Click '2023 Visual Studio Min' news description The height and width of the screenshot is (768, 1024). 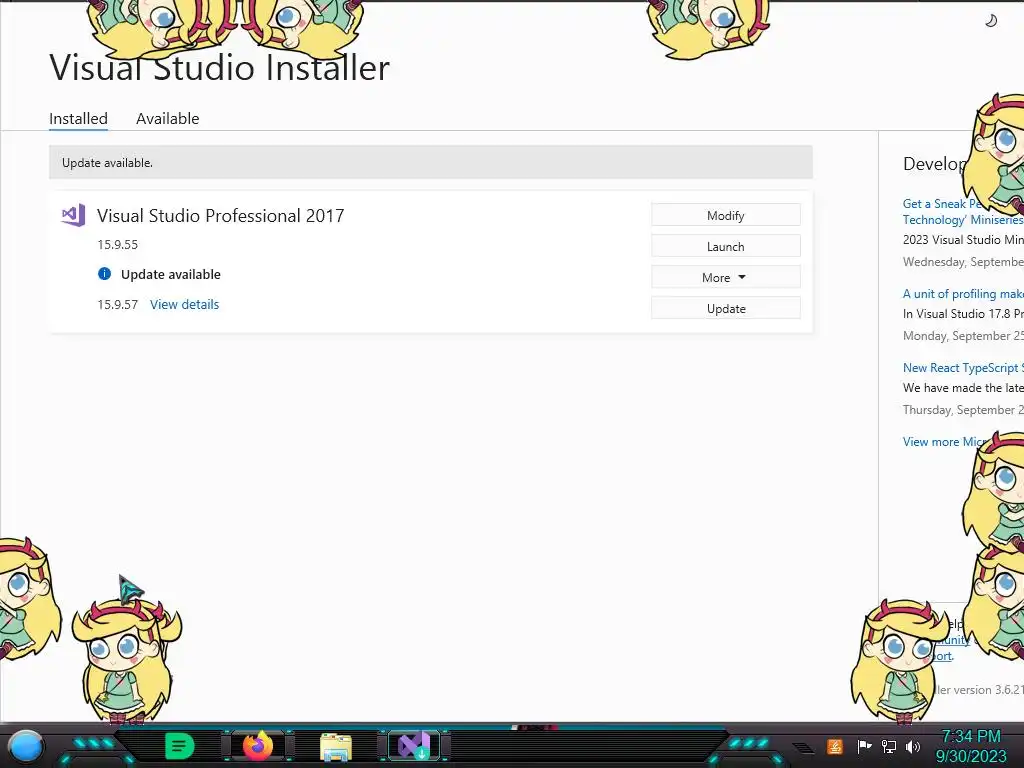point(963,240)
